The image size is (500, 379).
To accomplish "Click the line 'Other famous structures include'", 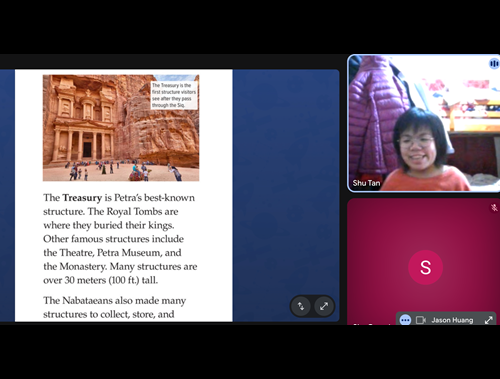I will (113, 239).
